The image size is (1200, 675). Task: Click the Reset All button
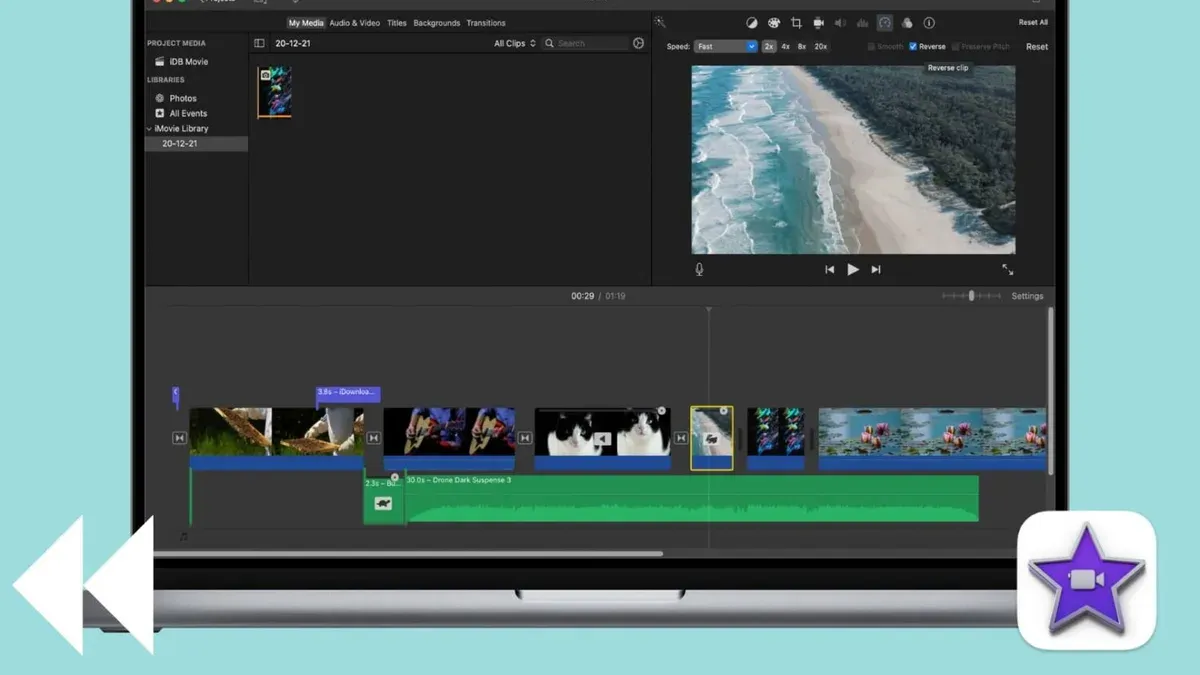point(1033,22)
